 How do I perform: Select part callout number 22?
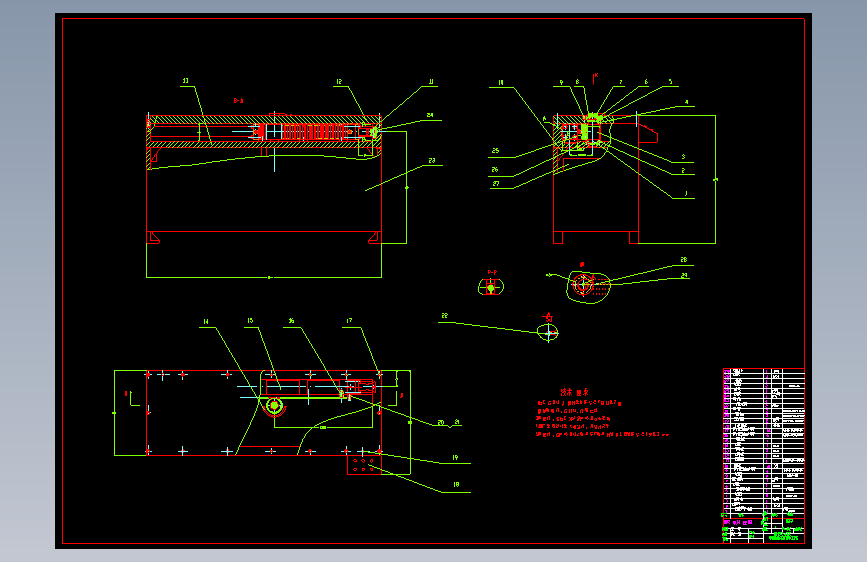click(445, 316)
